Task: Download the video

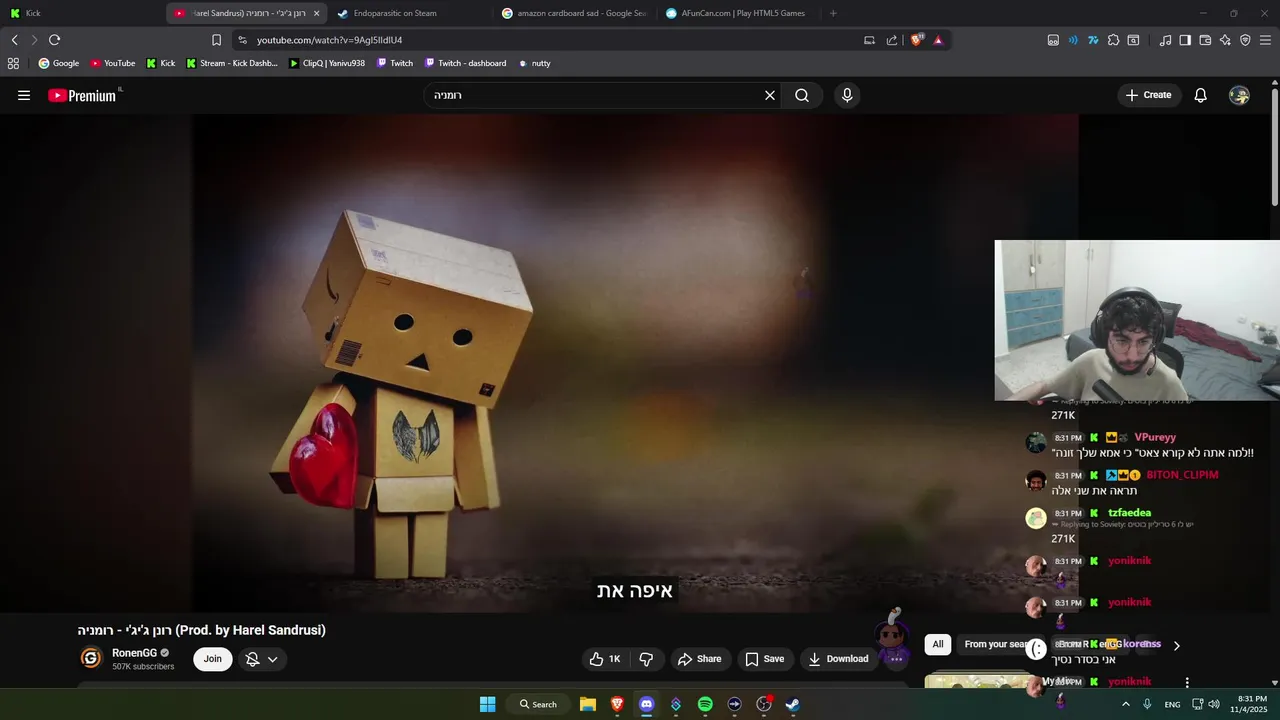Action: (x=838, y=659)
